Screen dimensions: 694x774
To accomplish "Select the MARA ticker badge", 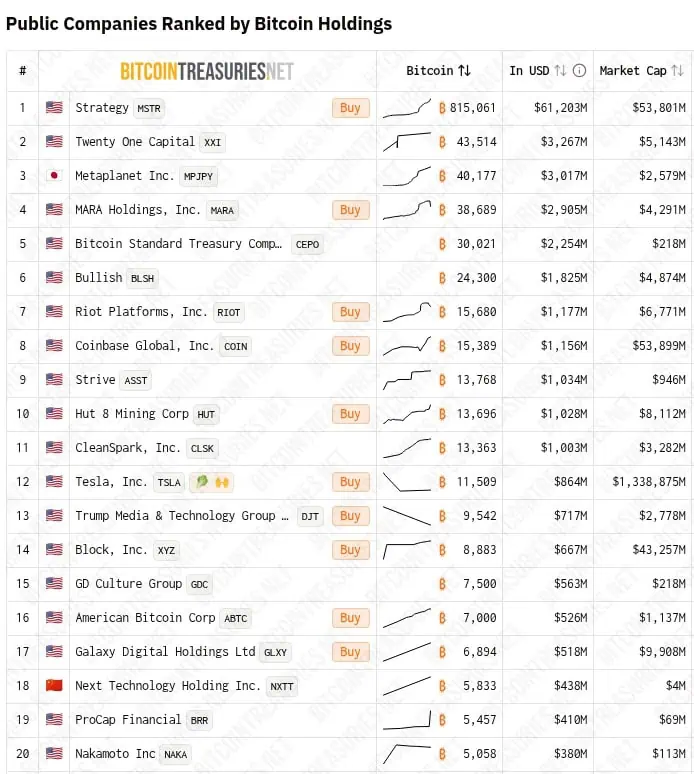I will [222, 211].
